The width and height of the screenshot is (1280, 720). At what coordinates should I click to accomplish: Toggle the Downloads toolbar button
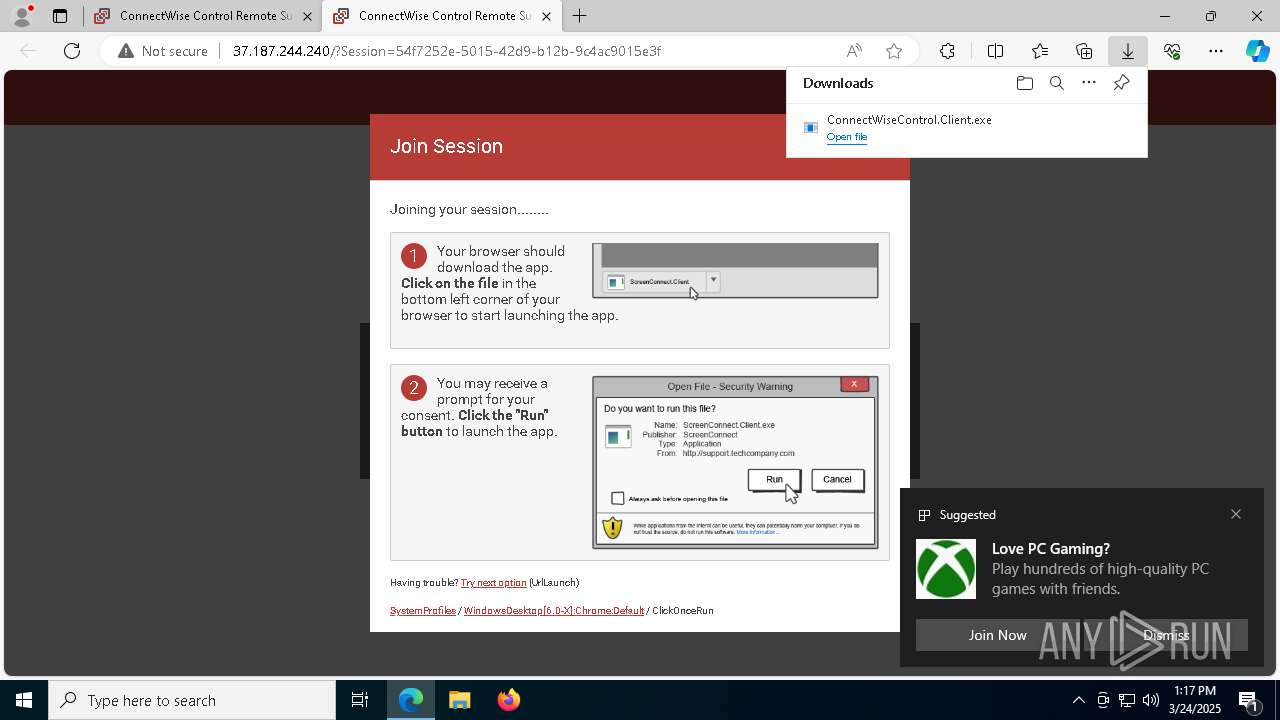[1128, 51]
